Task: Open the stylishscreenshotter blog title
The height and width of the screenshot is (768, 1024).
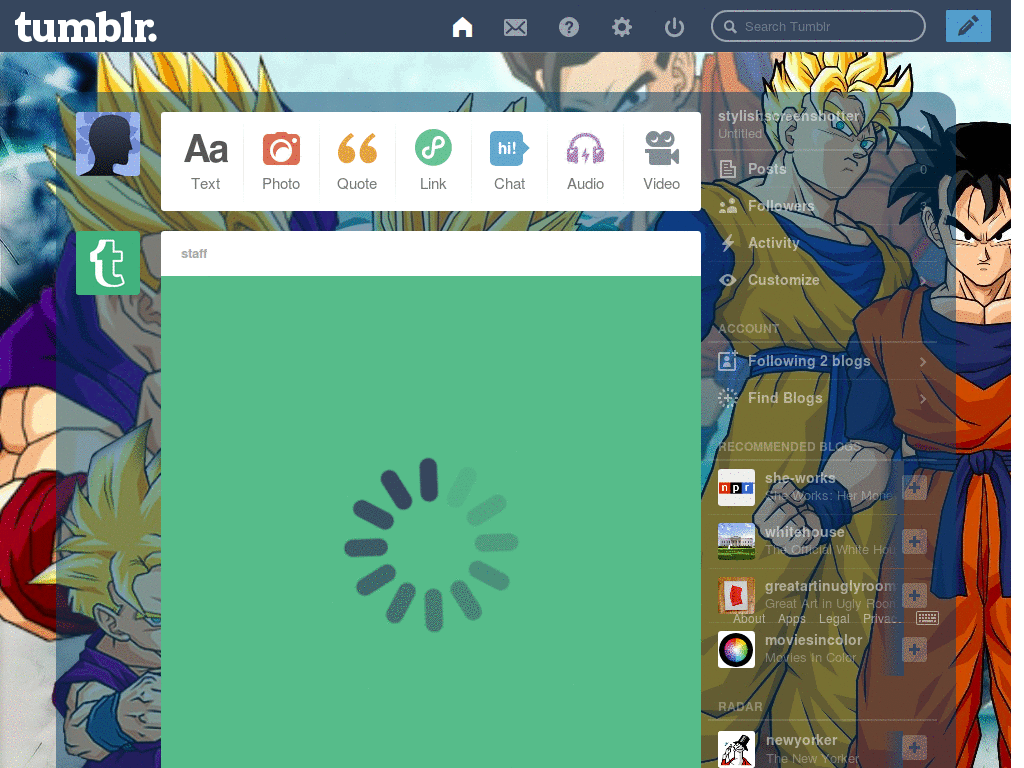Action: point(788,116)
